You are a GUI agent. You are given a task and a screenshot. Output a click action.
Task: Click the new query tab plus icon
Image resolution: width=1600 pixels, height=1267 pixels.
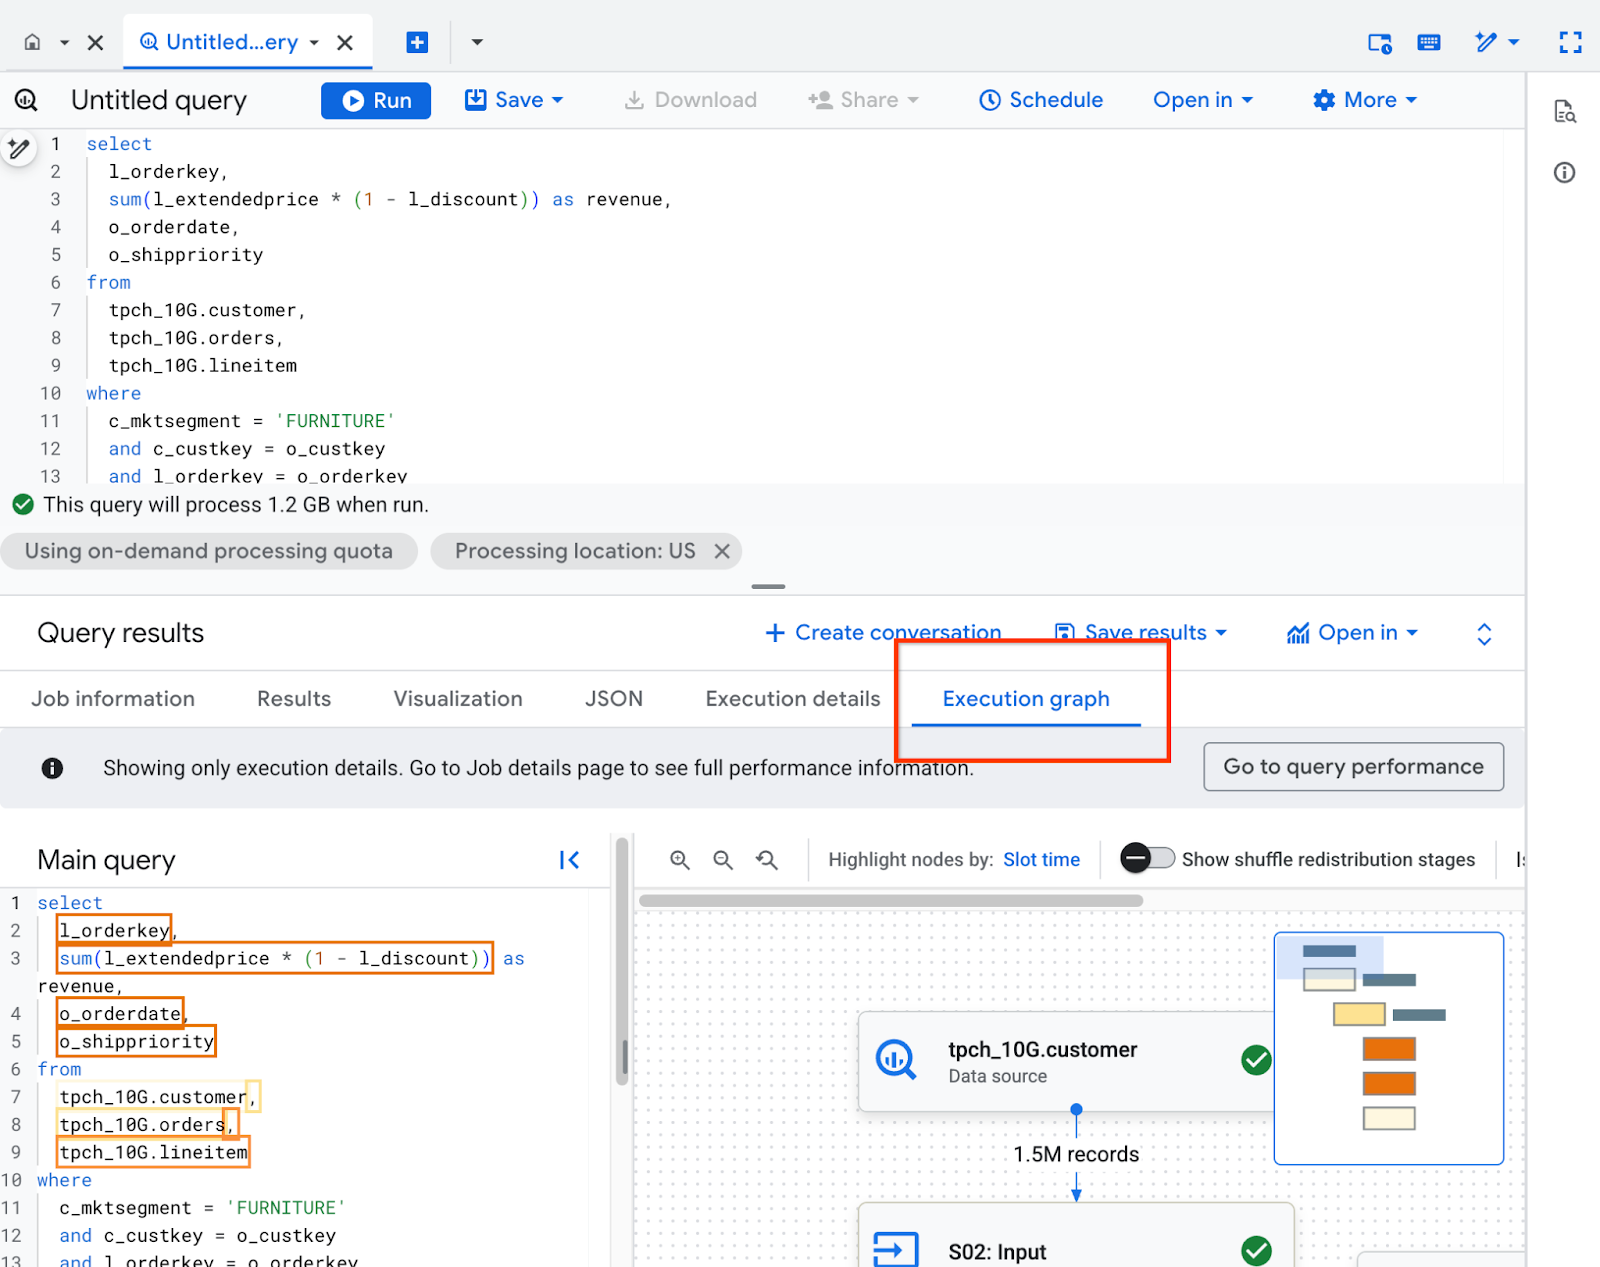point(417,42)
